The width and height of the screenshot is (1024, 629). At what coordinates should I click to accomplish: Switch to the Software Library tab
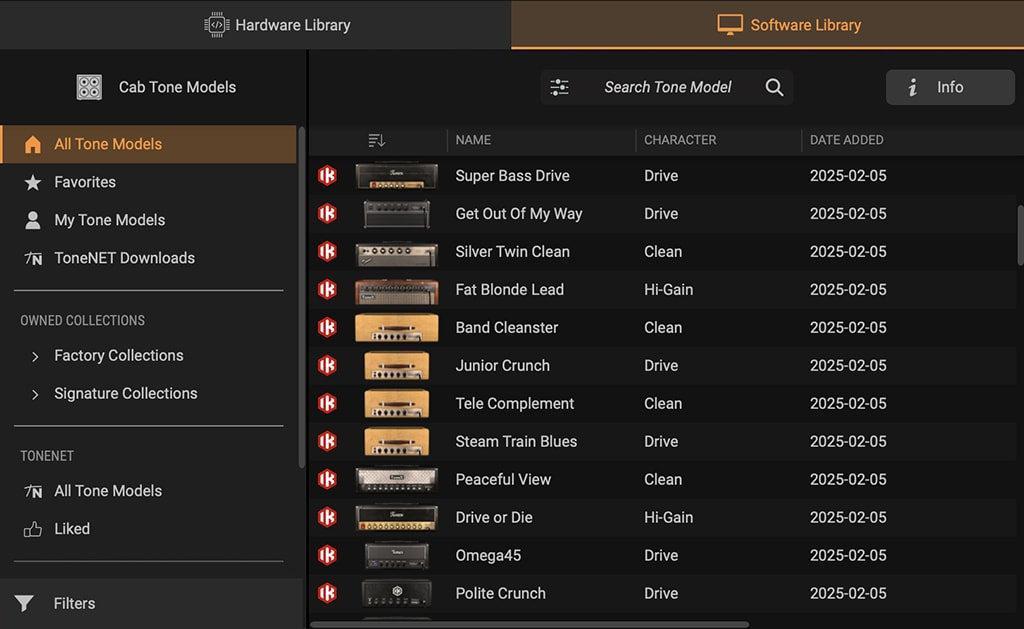[767, 24]
